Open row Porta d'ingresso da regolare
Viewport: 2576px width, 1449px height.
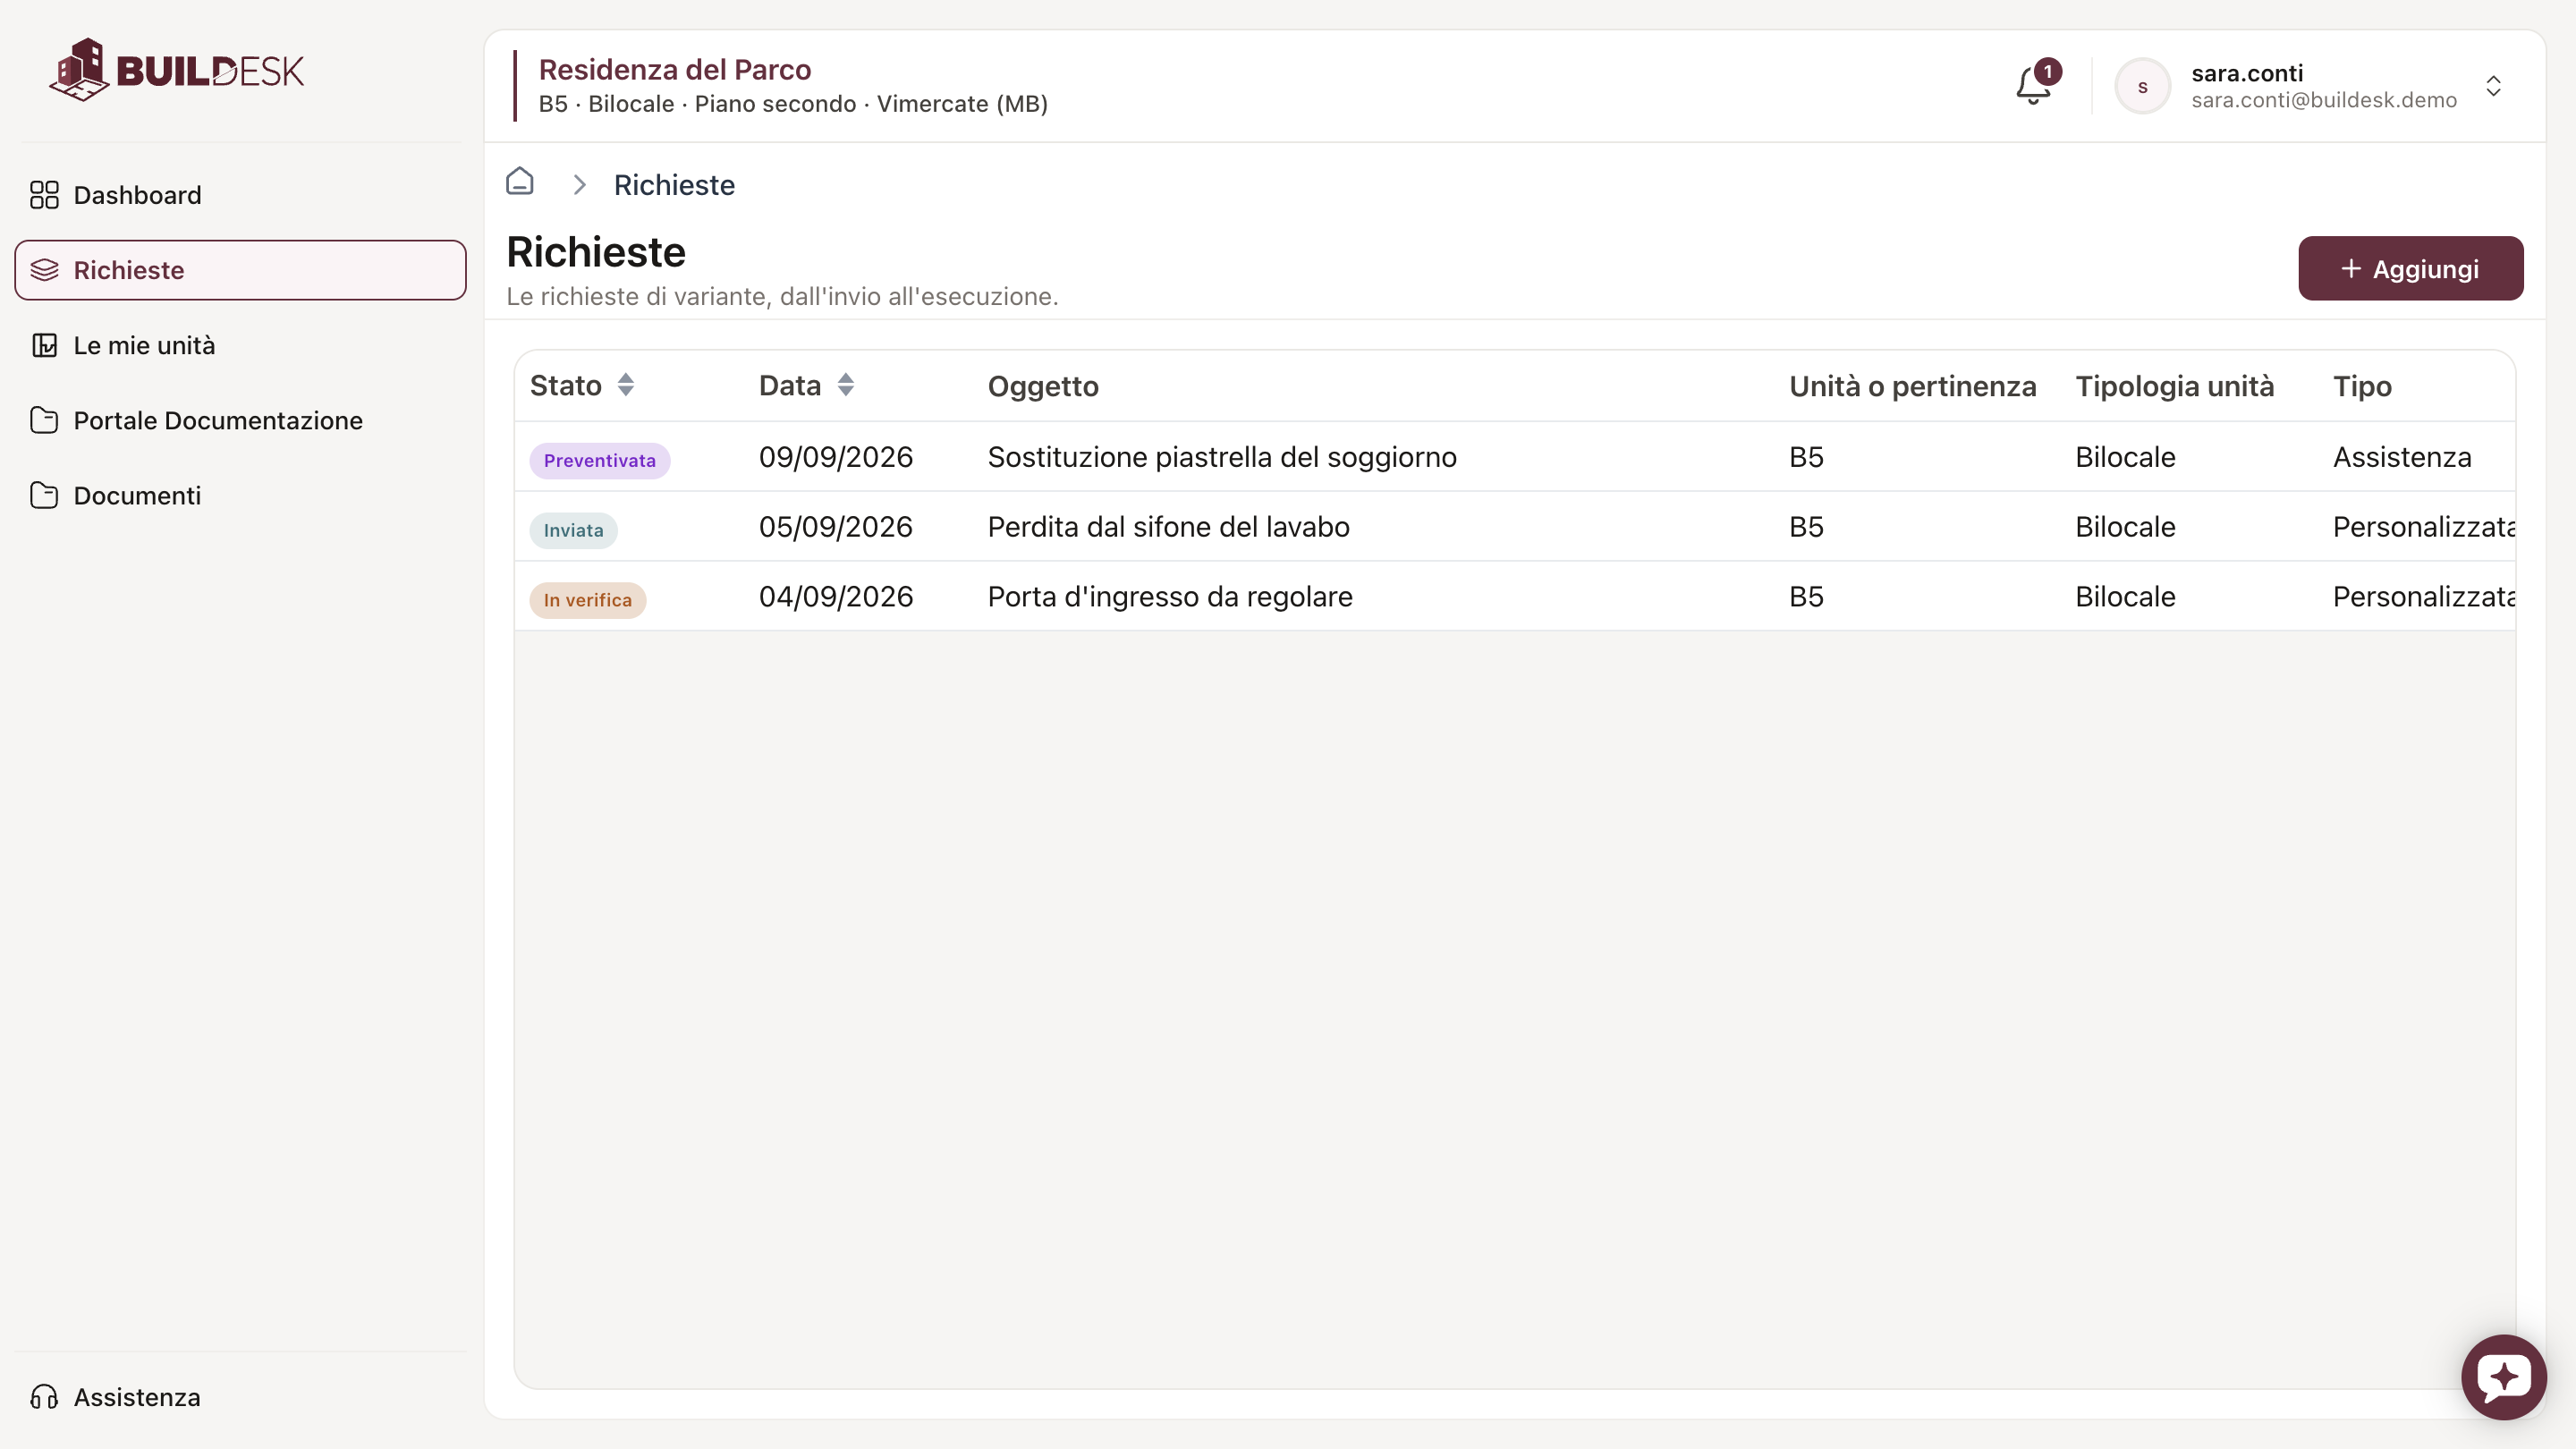click(x=1514, y=597)
